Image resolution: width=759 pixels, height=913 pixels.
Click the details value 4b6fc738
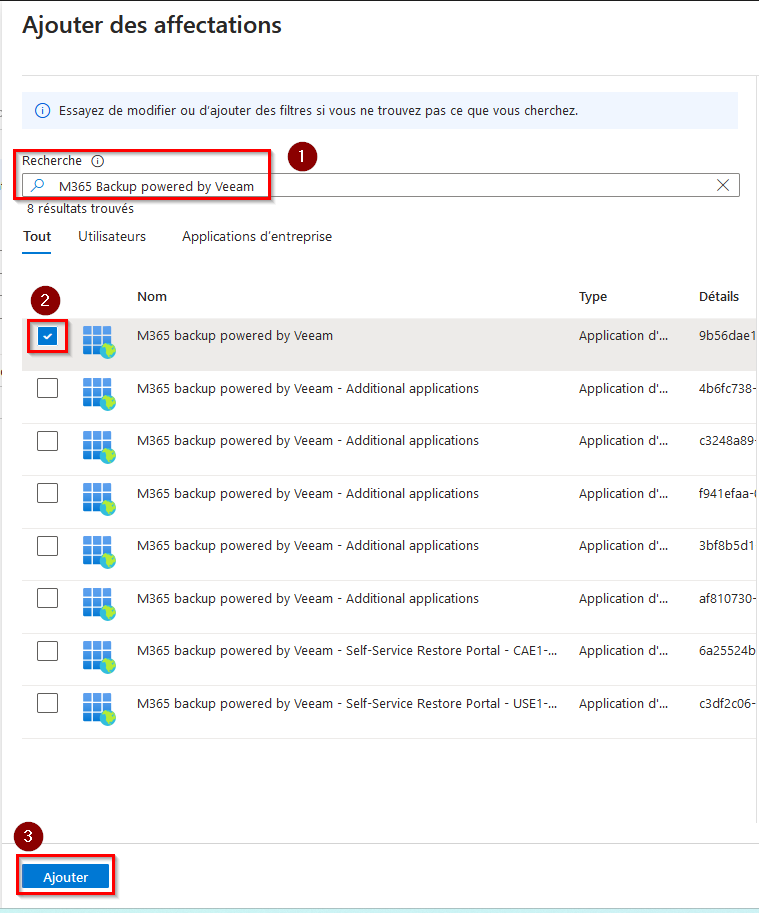pyautogui.click(x=727, y=388)
